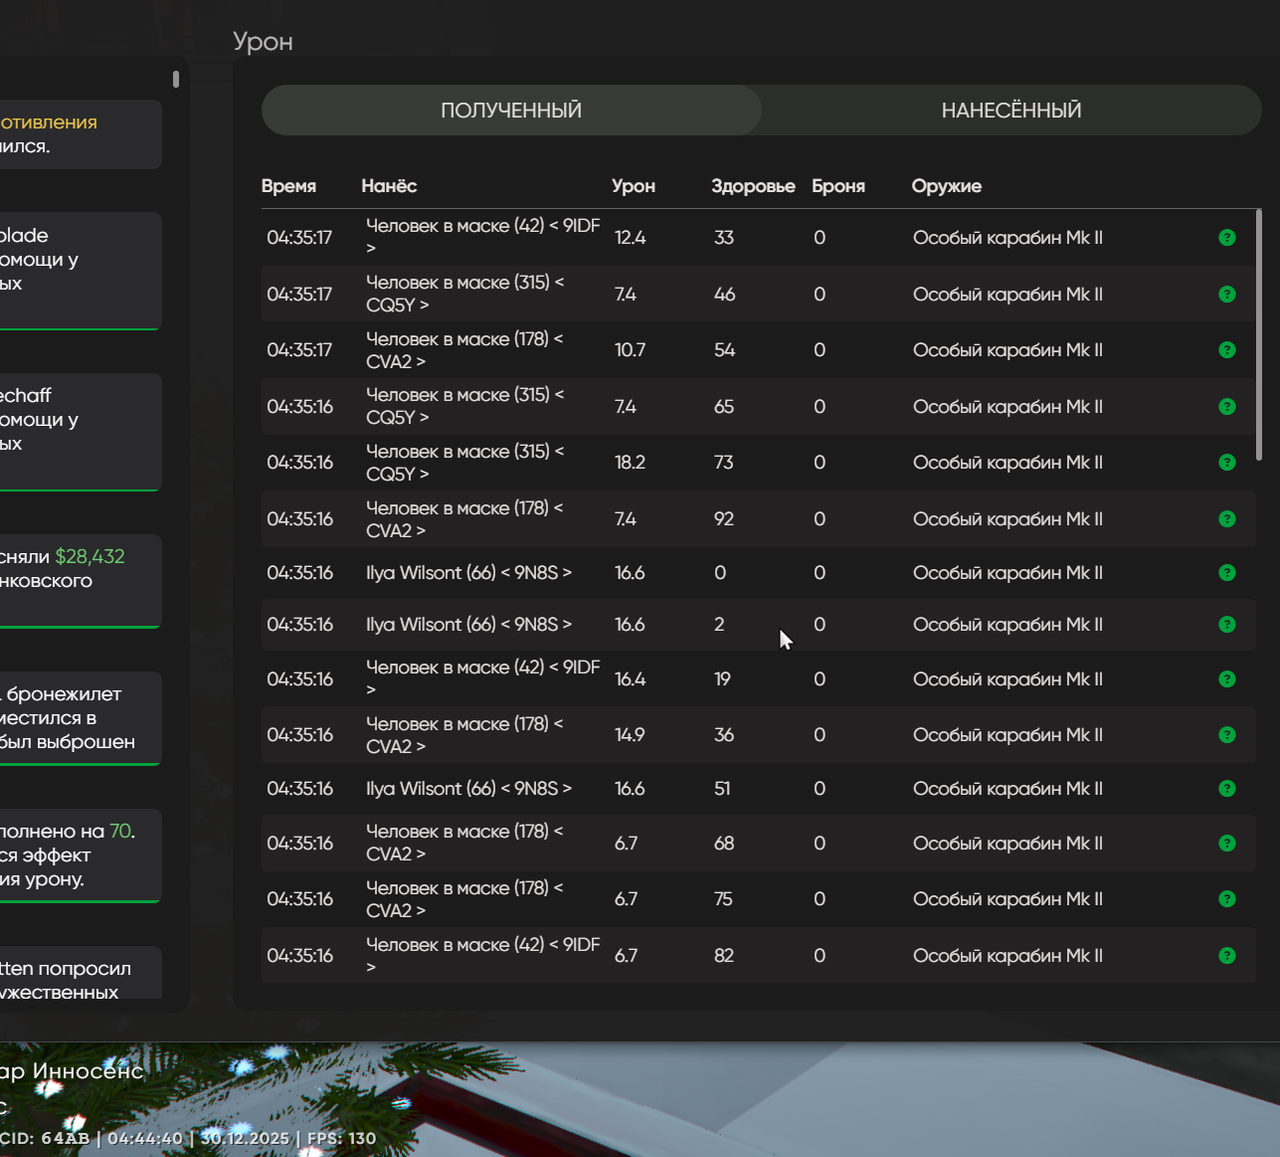
Task: Click the damage table vertical scrollbar
Action: click(x=1259, y=335)
